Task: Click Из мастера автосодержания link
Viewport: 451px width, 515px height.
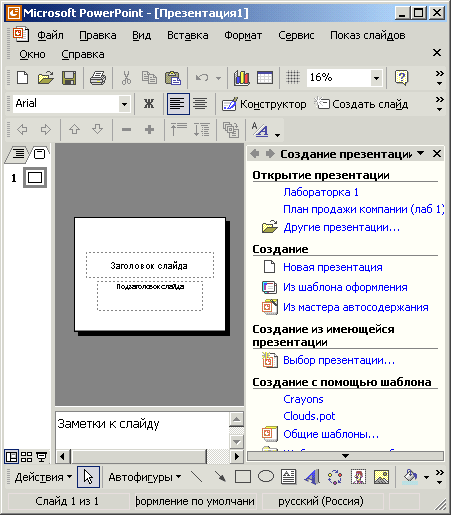Action: [x=356, y=307]
